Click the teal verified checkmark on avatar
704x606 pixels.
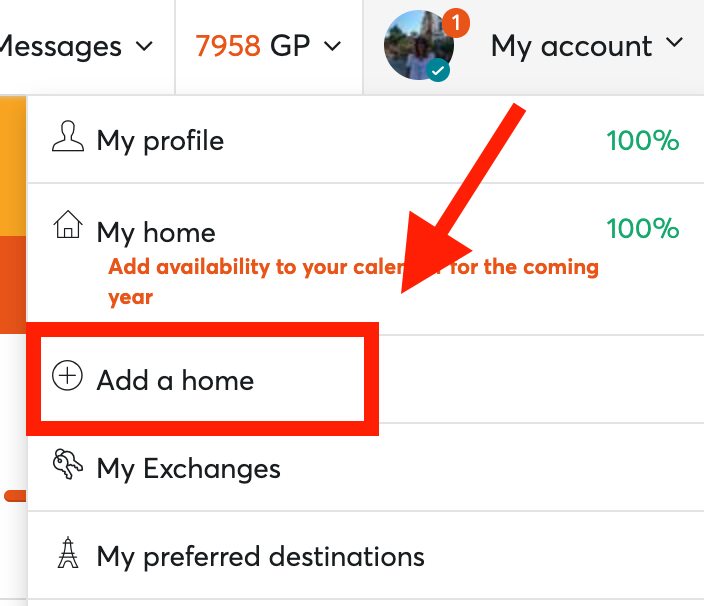coord(438,70)
